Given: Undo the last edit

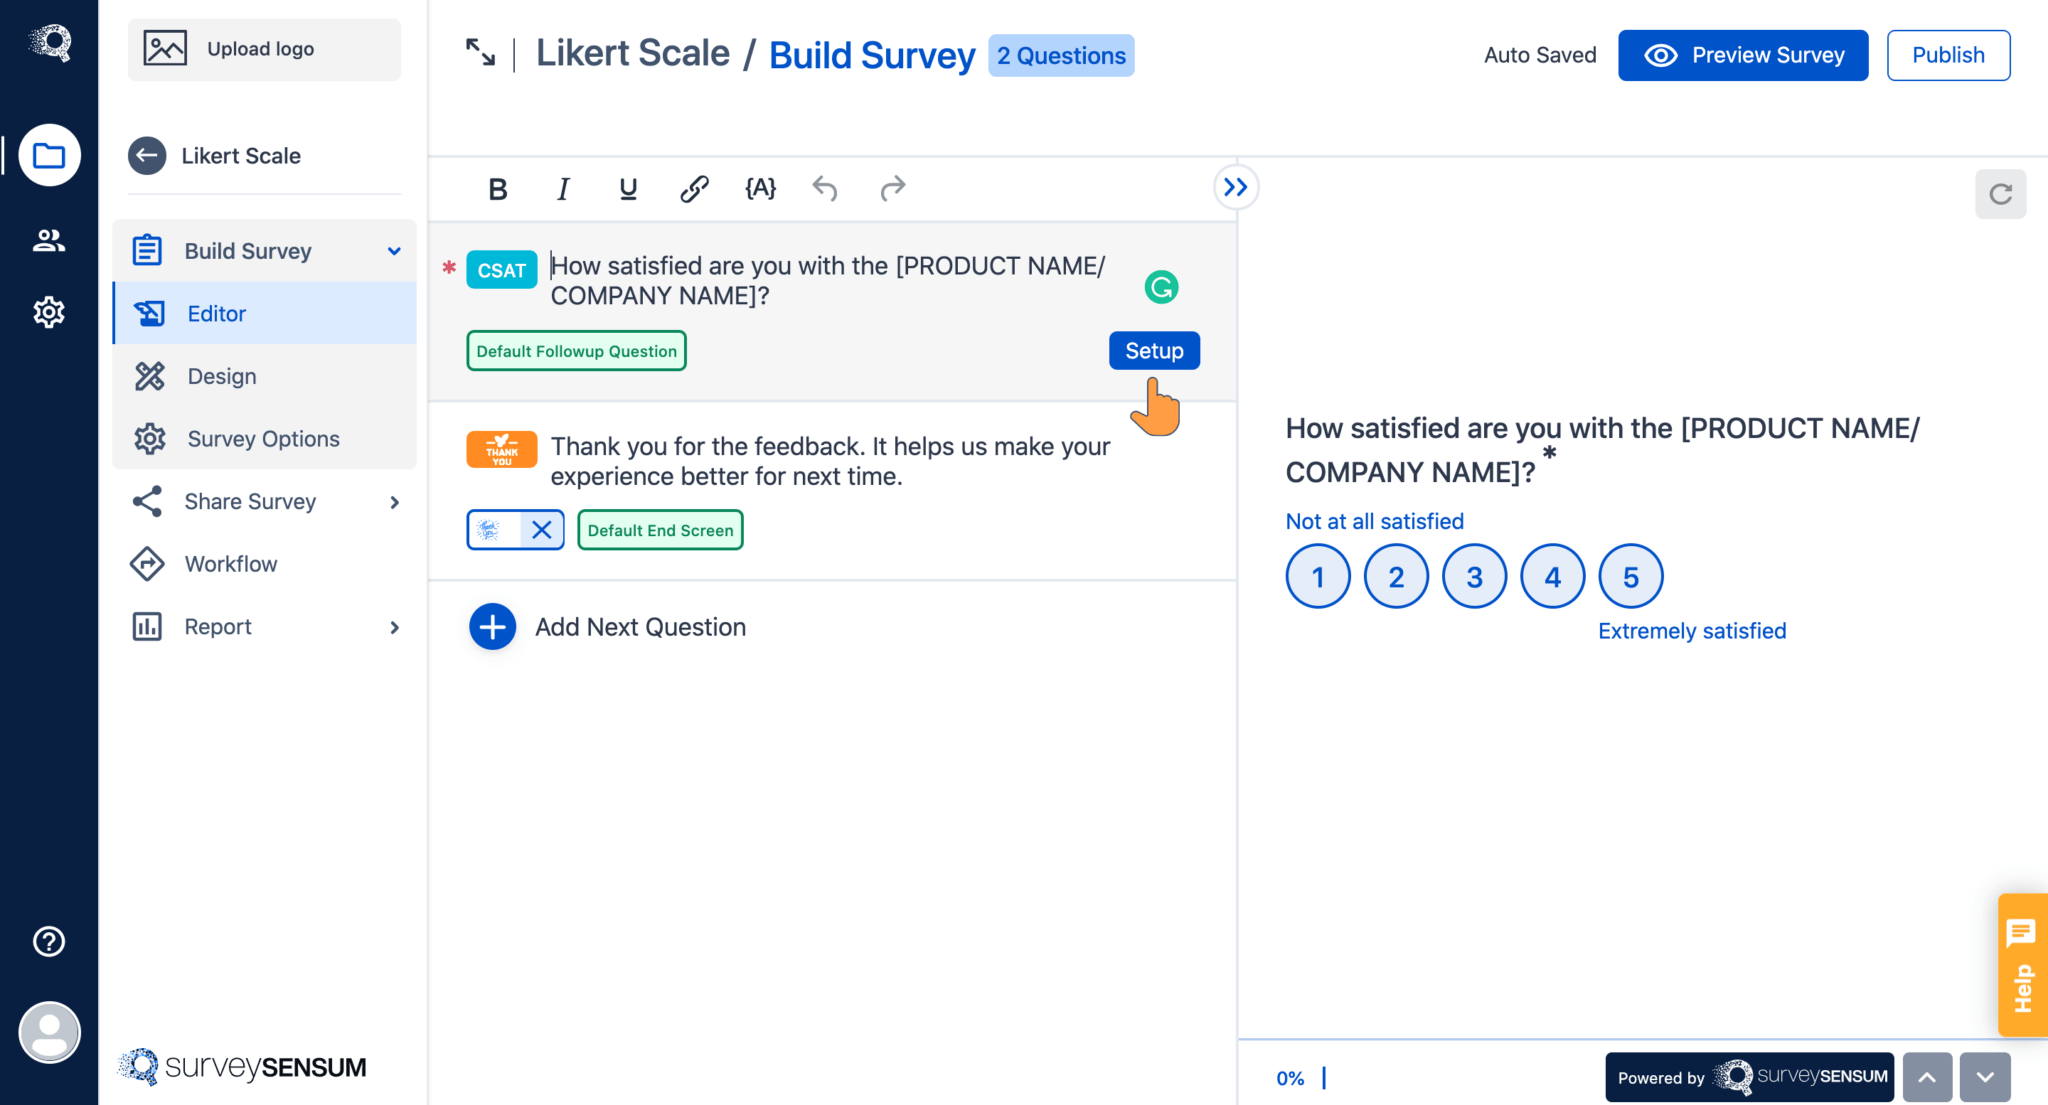Looking at the screenshot, I should tap(825, 188).
